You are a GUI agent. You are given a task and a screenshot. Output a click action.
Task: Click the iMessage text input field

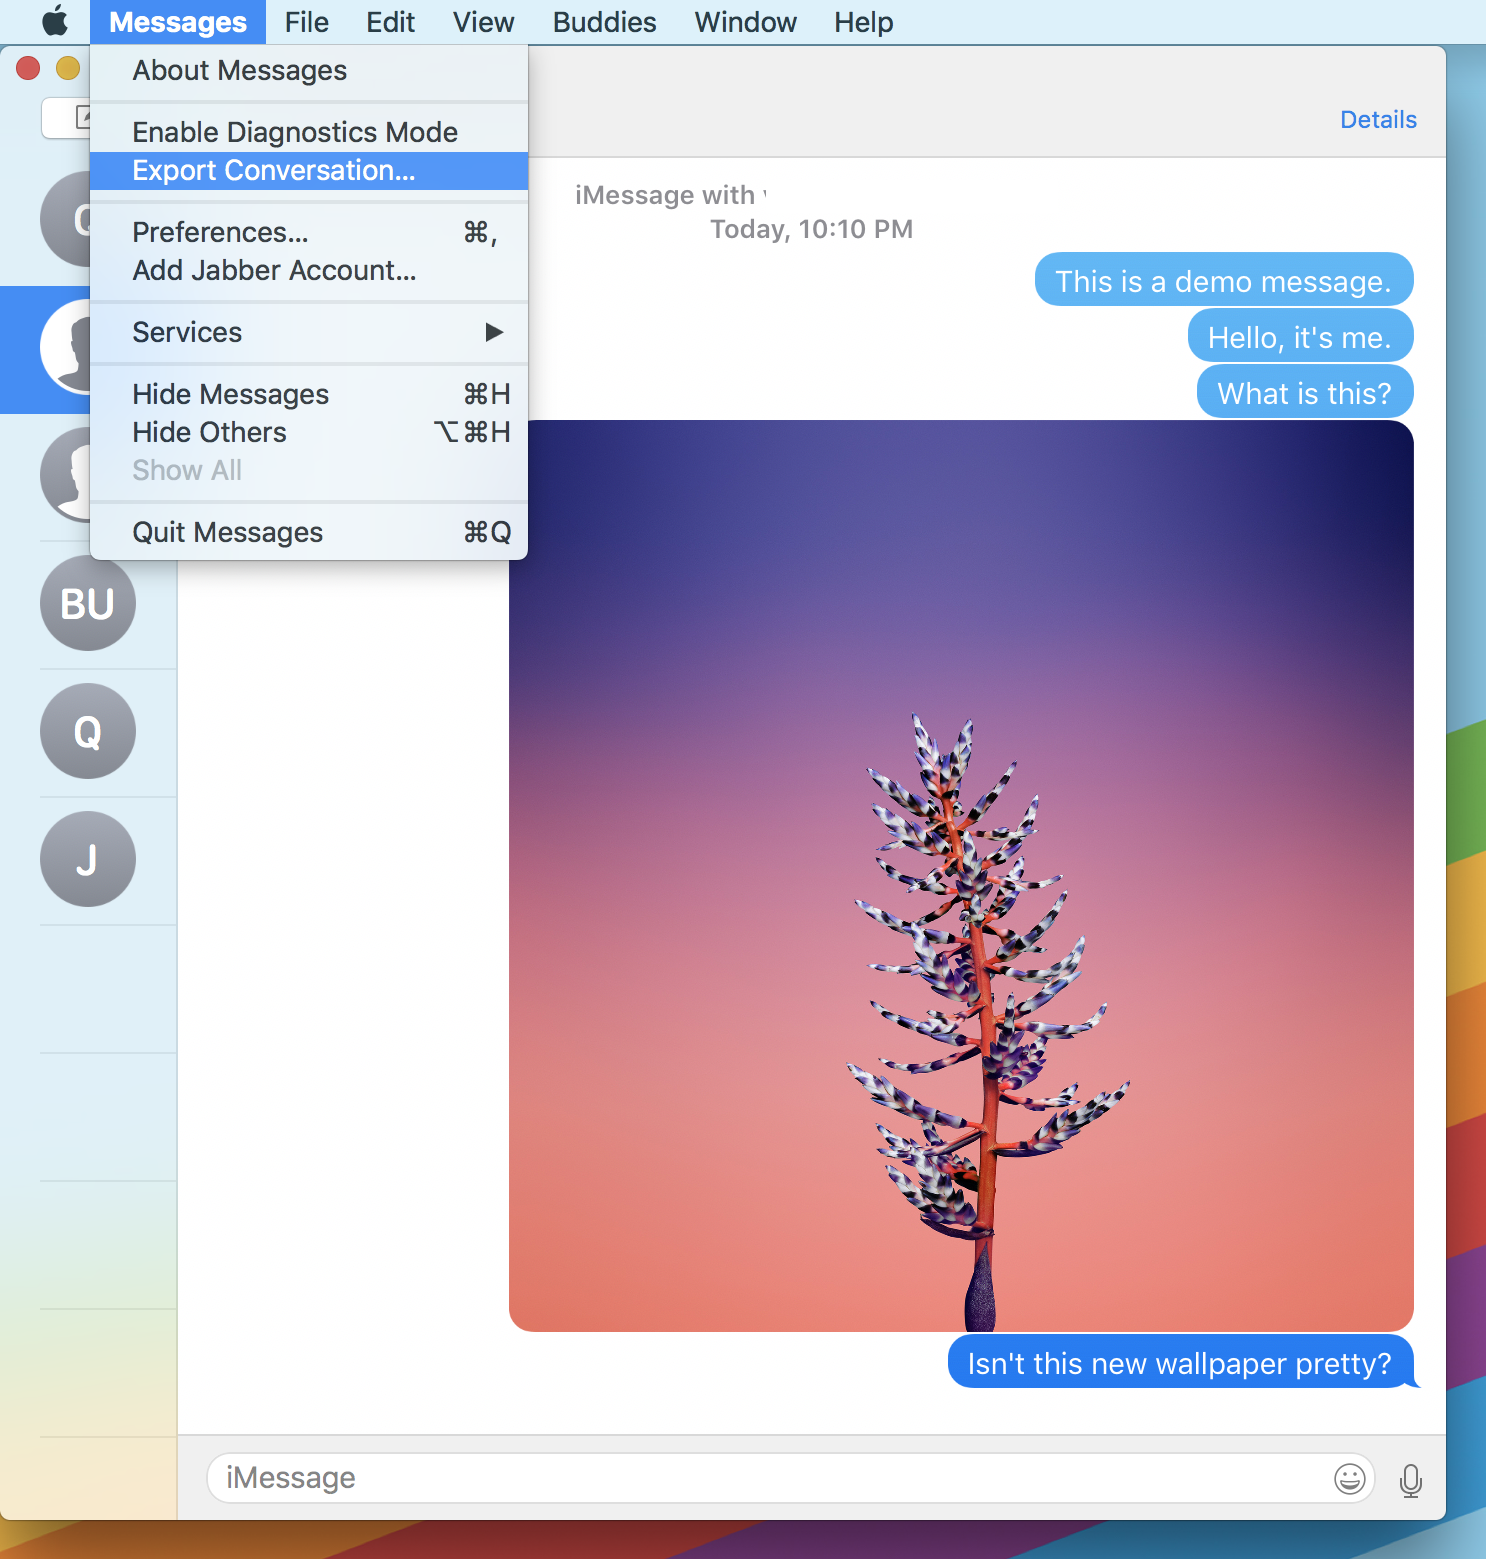790,1478
